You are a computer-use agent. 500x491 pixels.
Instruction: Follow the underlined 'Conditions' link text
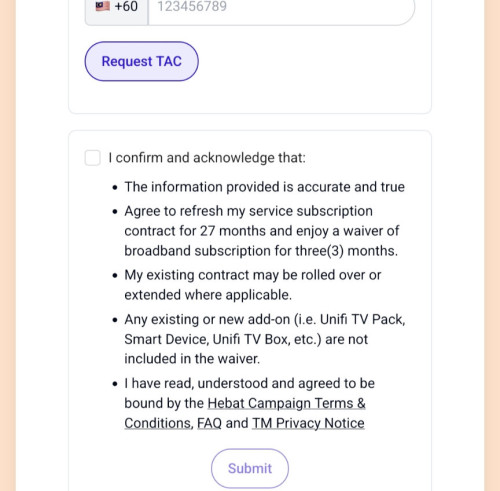tap(159, 423)
